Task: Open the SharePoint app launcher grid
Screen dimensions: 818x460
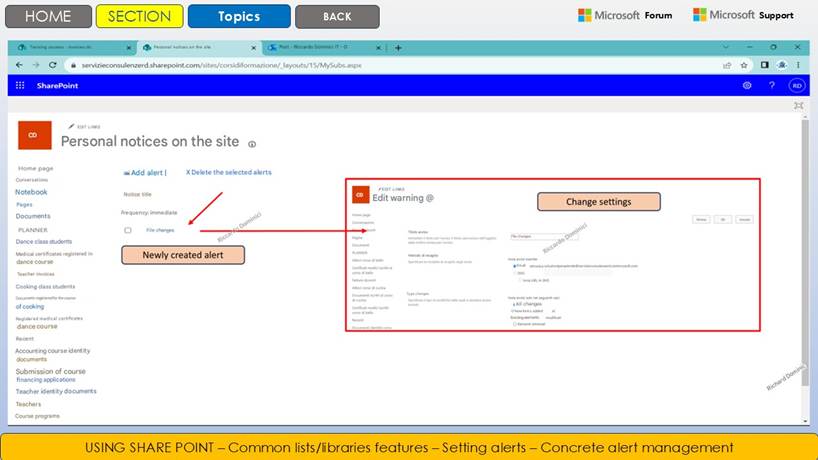Action: [x=20, y=86]
